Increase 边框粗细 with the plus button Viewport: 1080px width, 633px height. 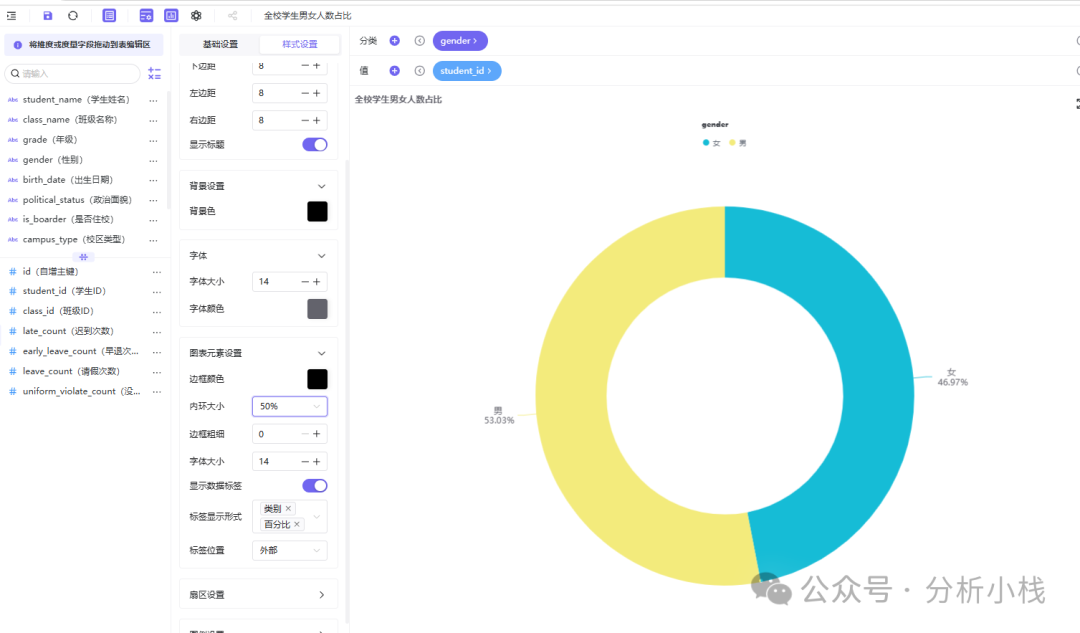tap(317, 434)
